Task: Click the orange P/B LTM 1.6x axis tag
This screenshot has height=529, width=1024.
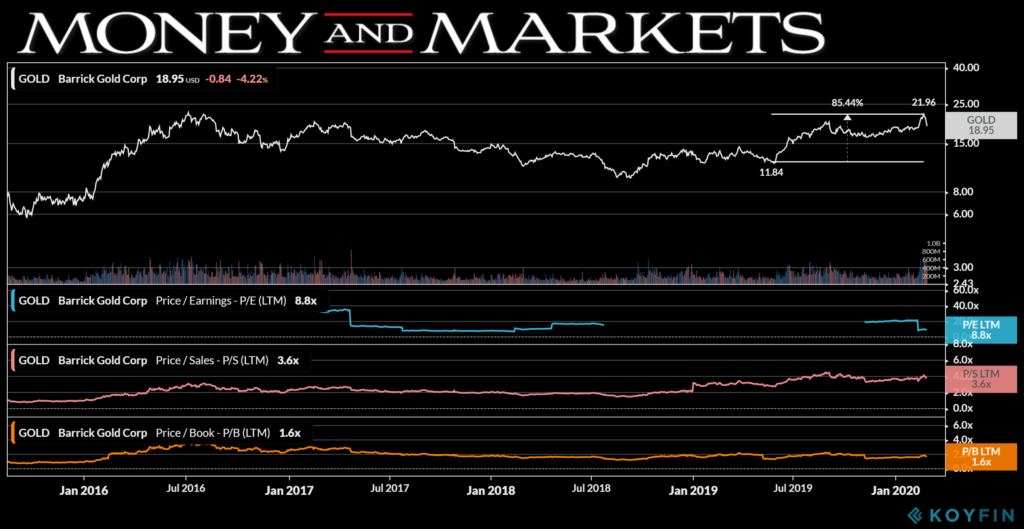Action: point(981,457)
